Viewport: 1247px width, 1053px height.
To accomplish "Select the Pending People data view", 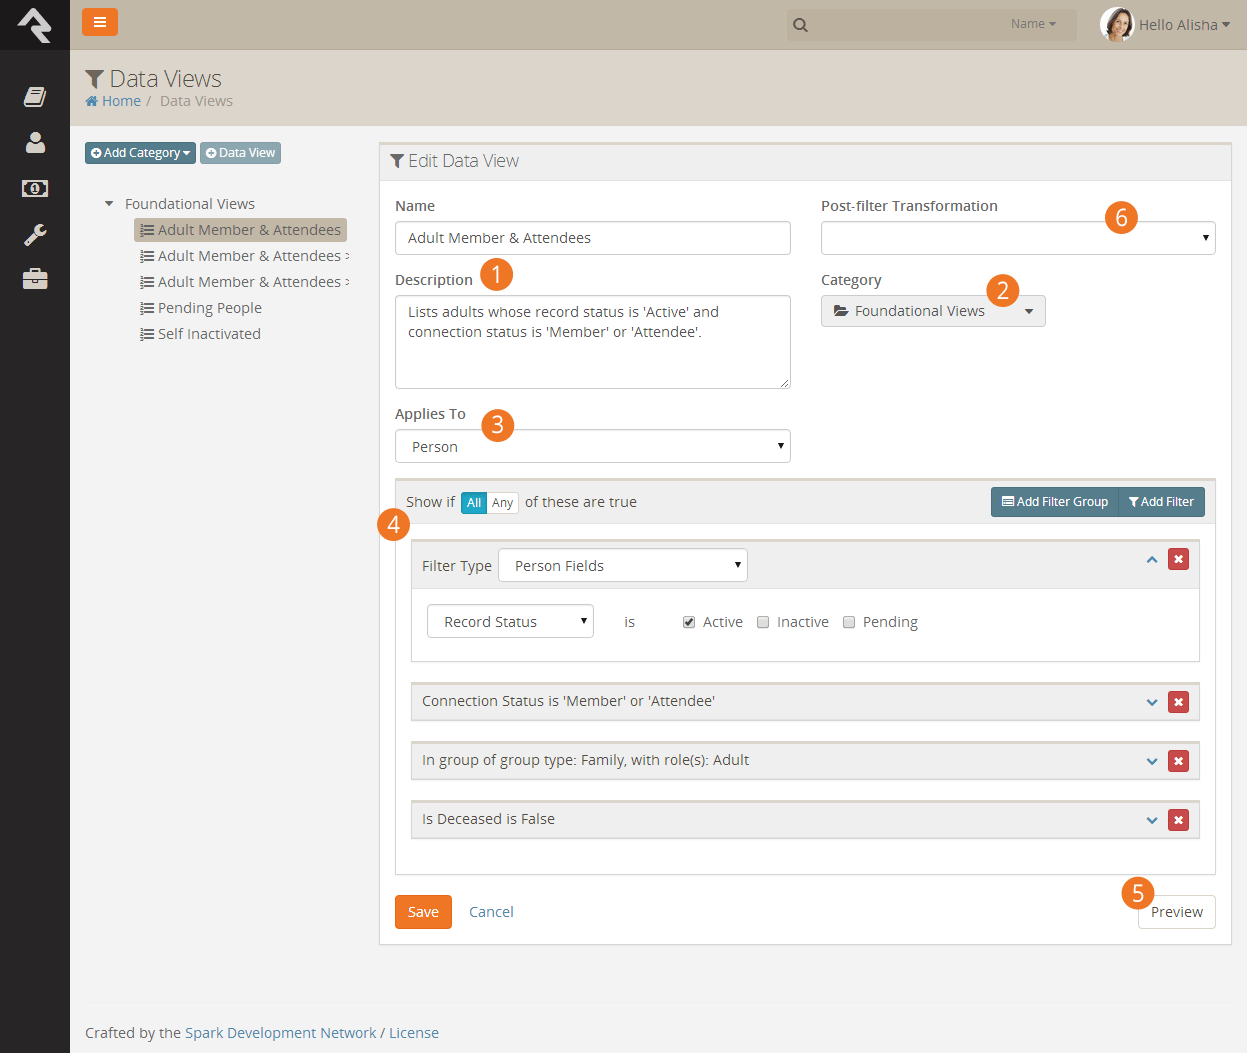I will point(201,308).
